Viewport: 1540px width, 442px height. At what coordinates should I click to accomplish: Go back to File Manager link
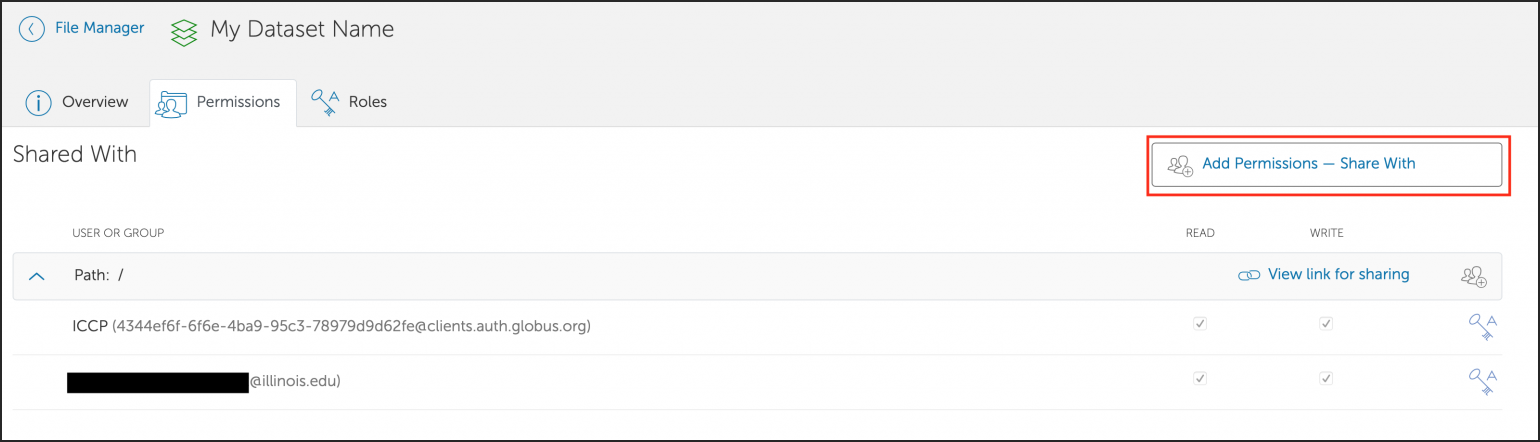tap(99, 28)
